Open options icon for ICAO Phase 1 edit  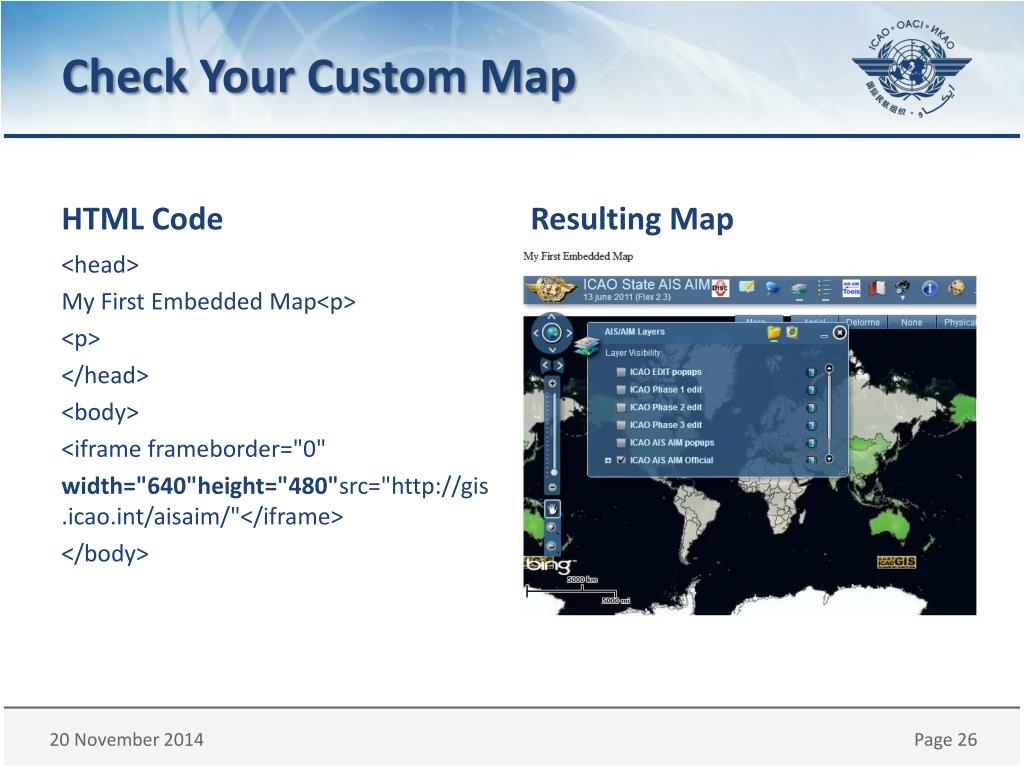point(811,390)
